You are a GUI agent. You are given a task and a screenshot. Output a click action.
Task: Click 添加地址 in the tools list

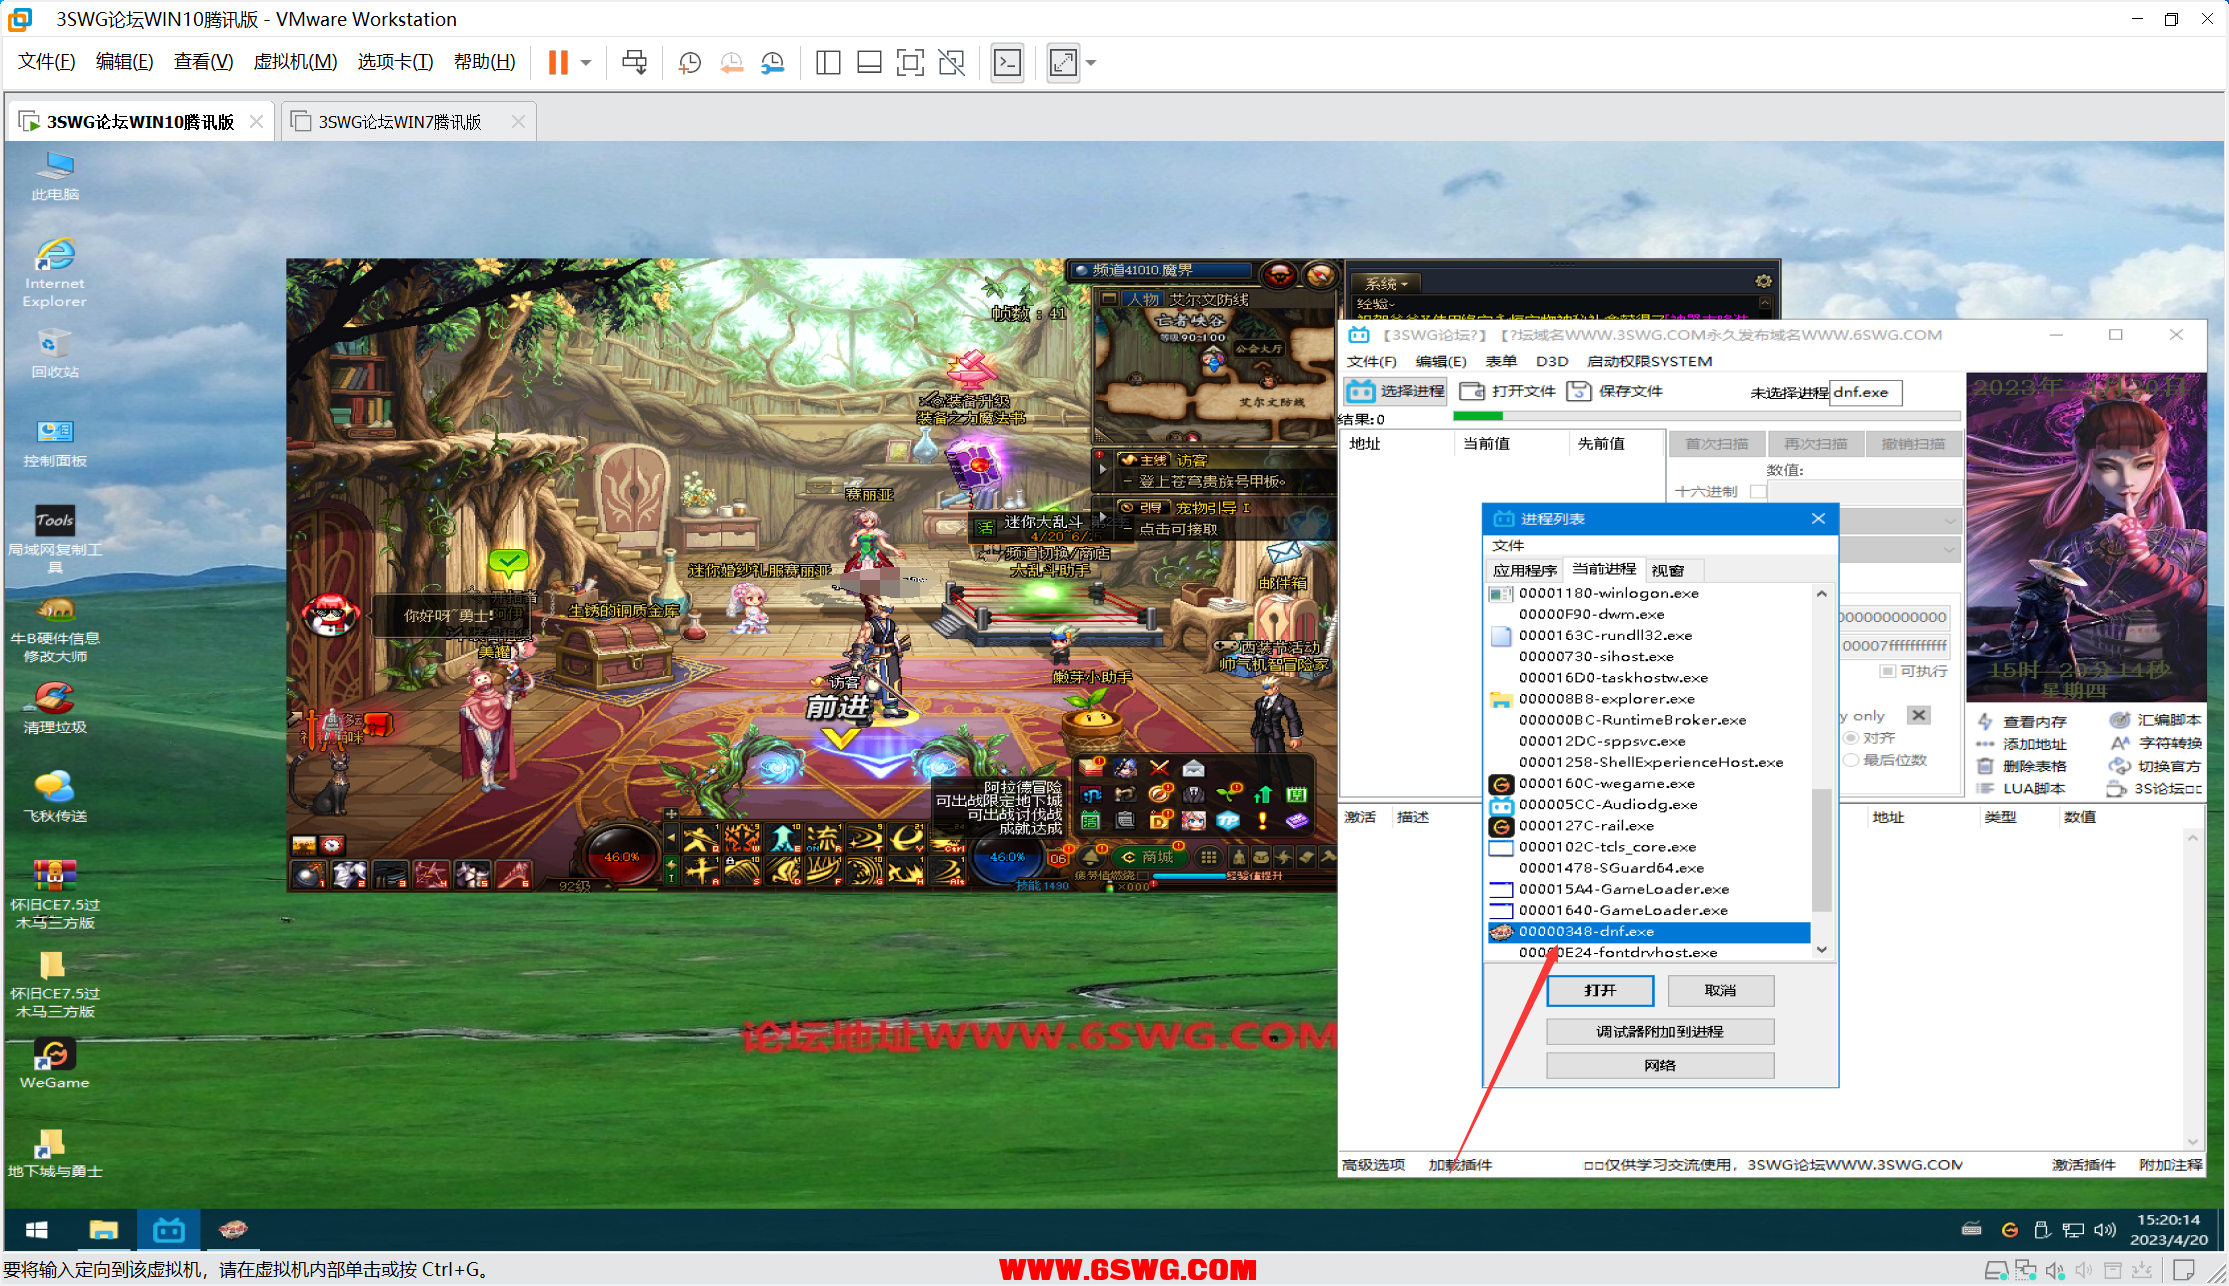point(2022,744)
